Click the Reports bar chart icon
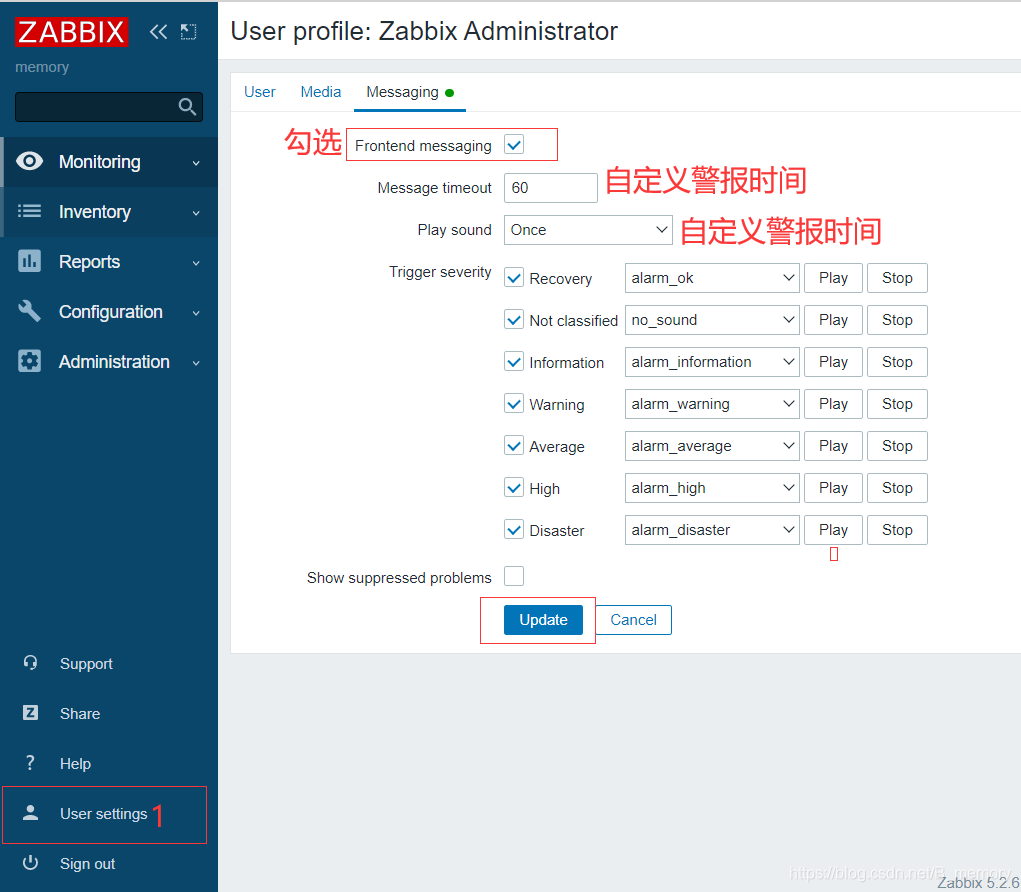1021x892 pixels. [x=29, y=261]
